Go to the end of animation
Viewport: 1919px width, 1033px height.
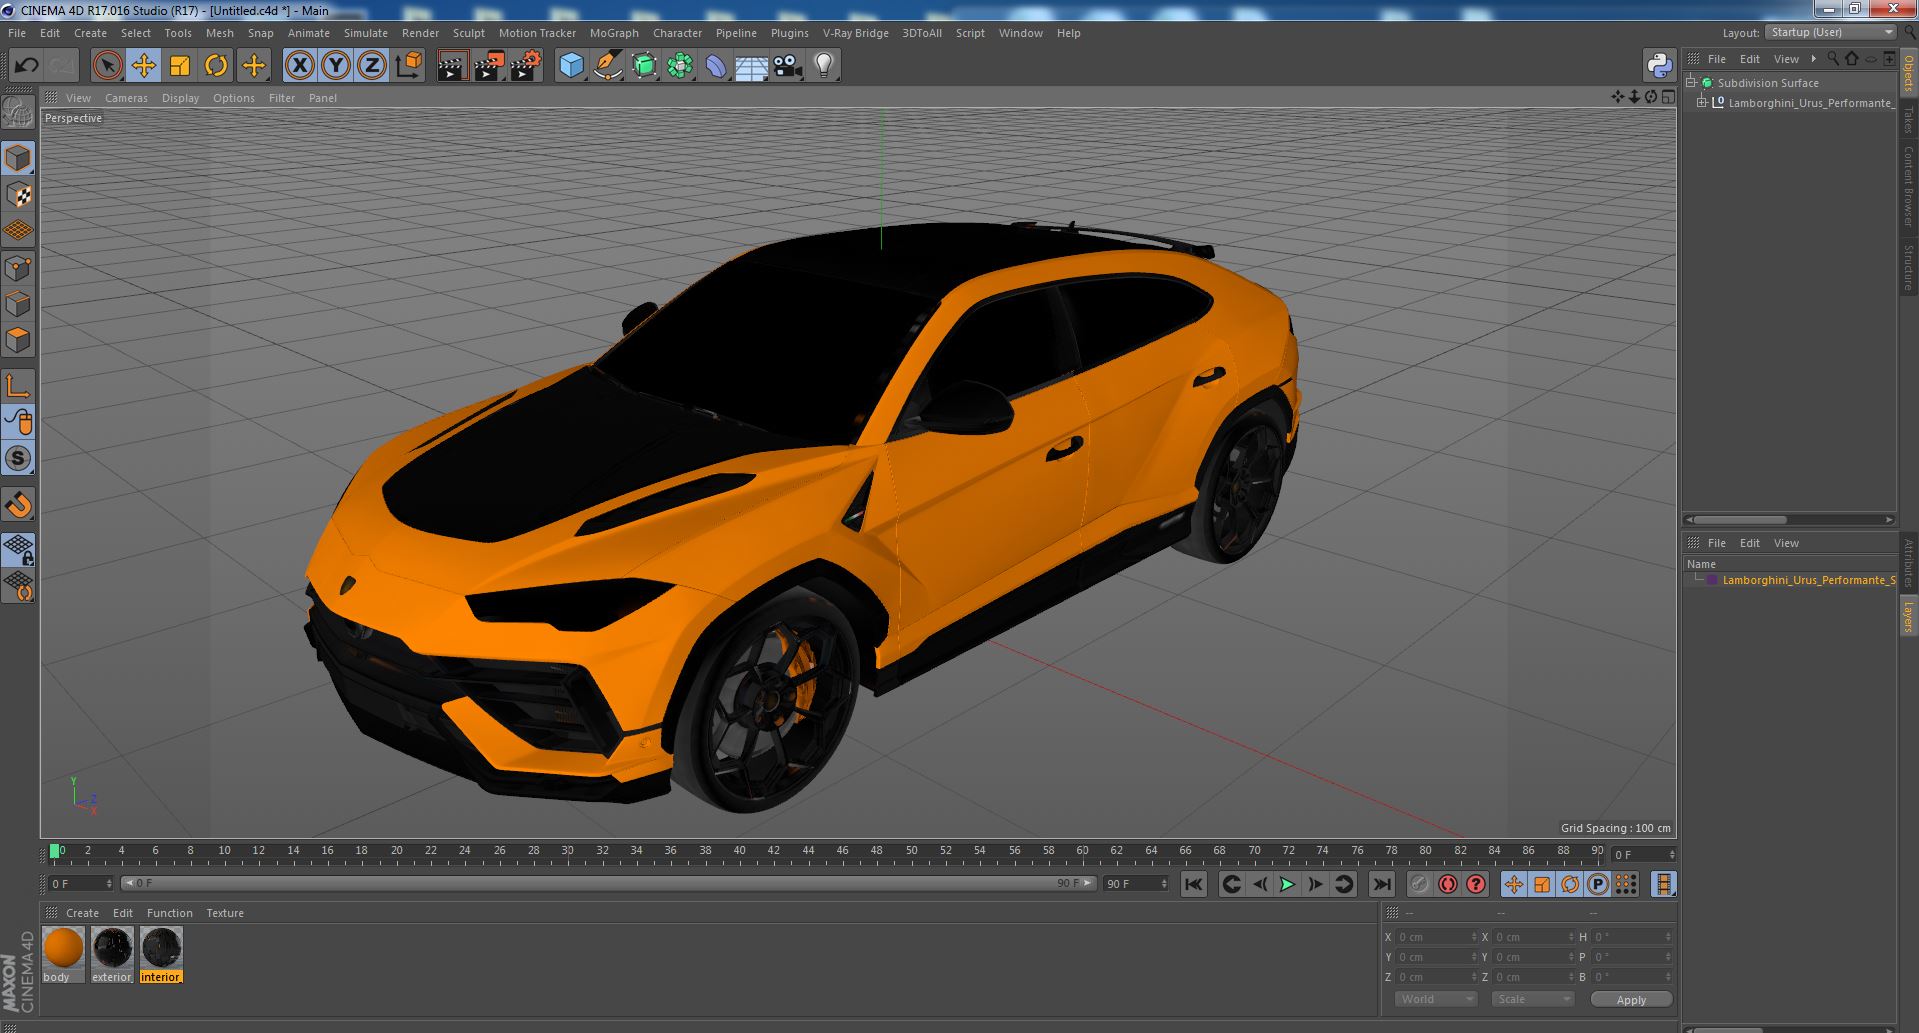[1382, 884]
